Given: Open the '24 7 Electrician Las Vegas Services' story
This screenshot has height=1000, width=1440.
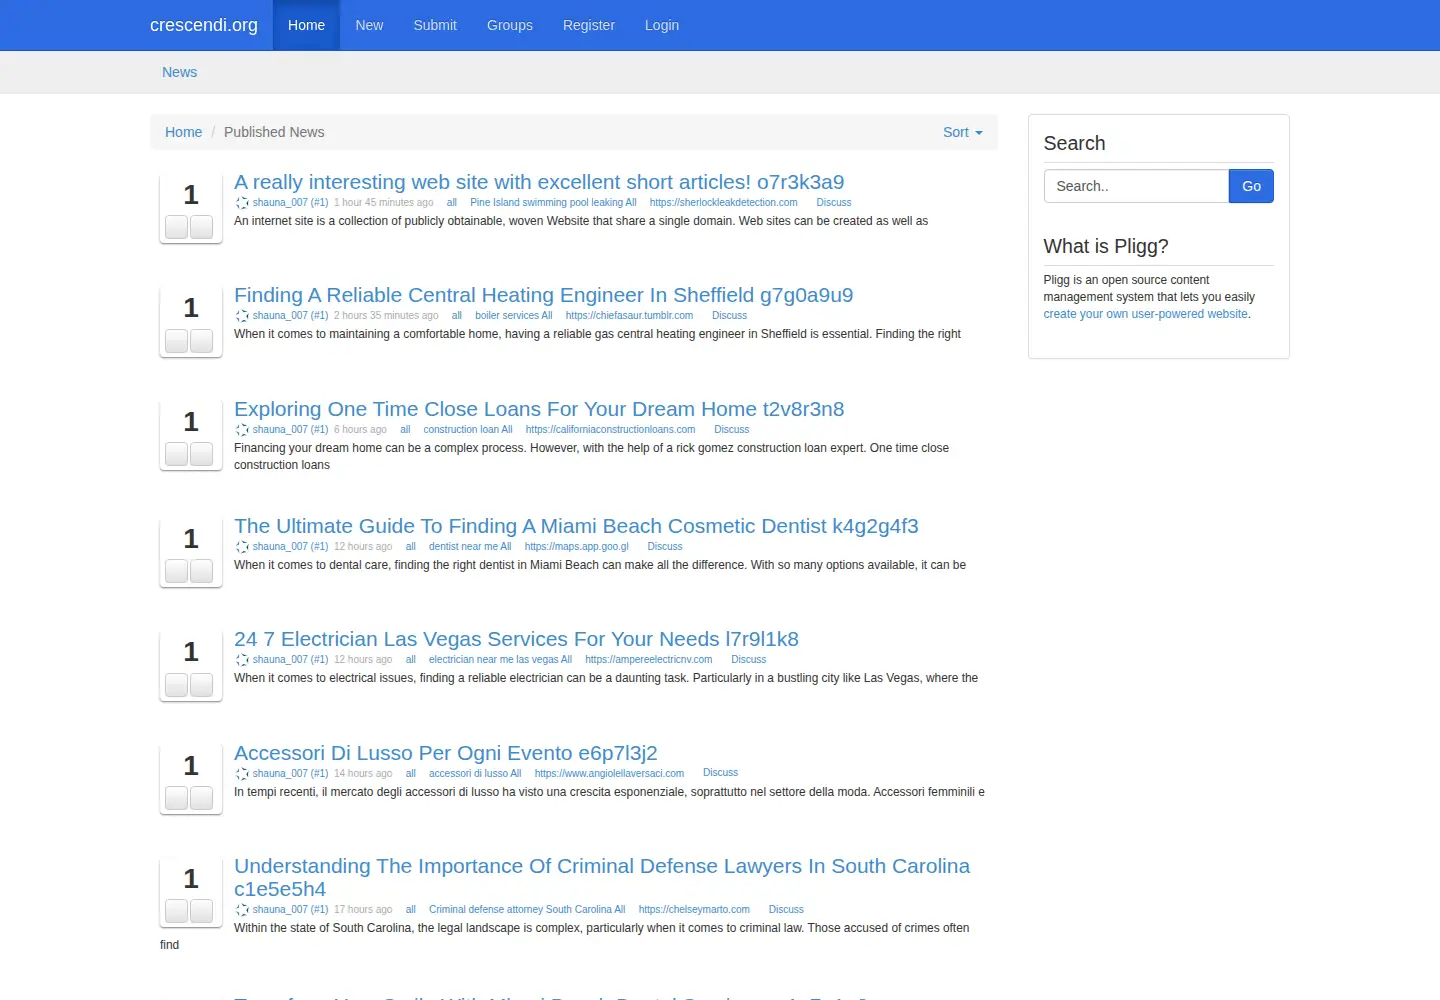Looking at the screenshot, I should 516,639.
